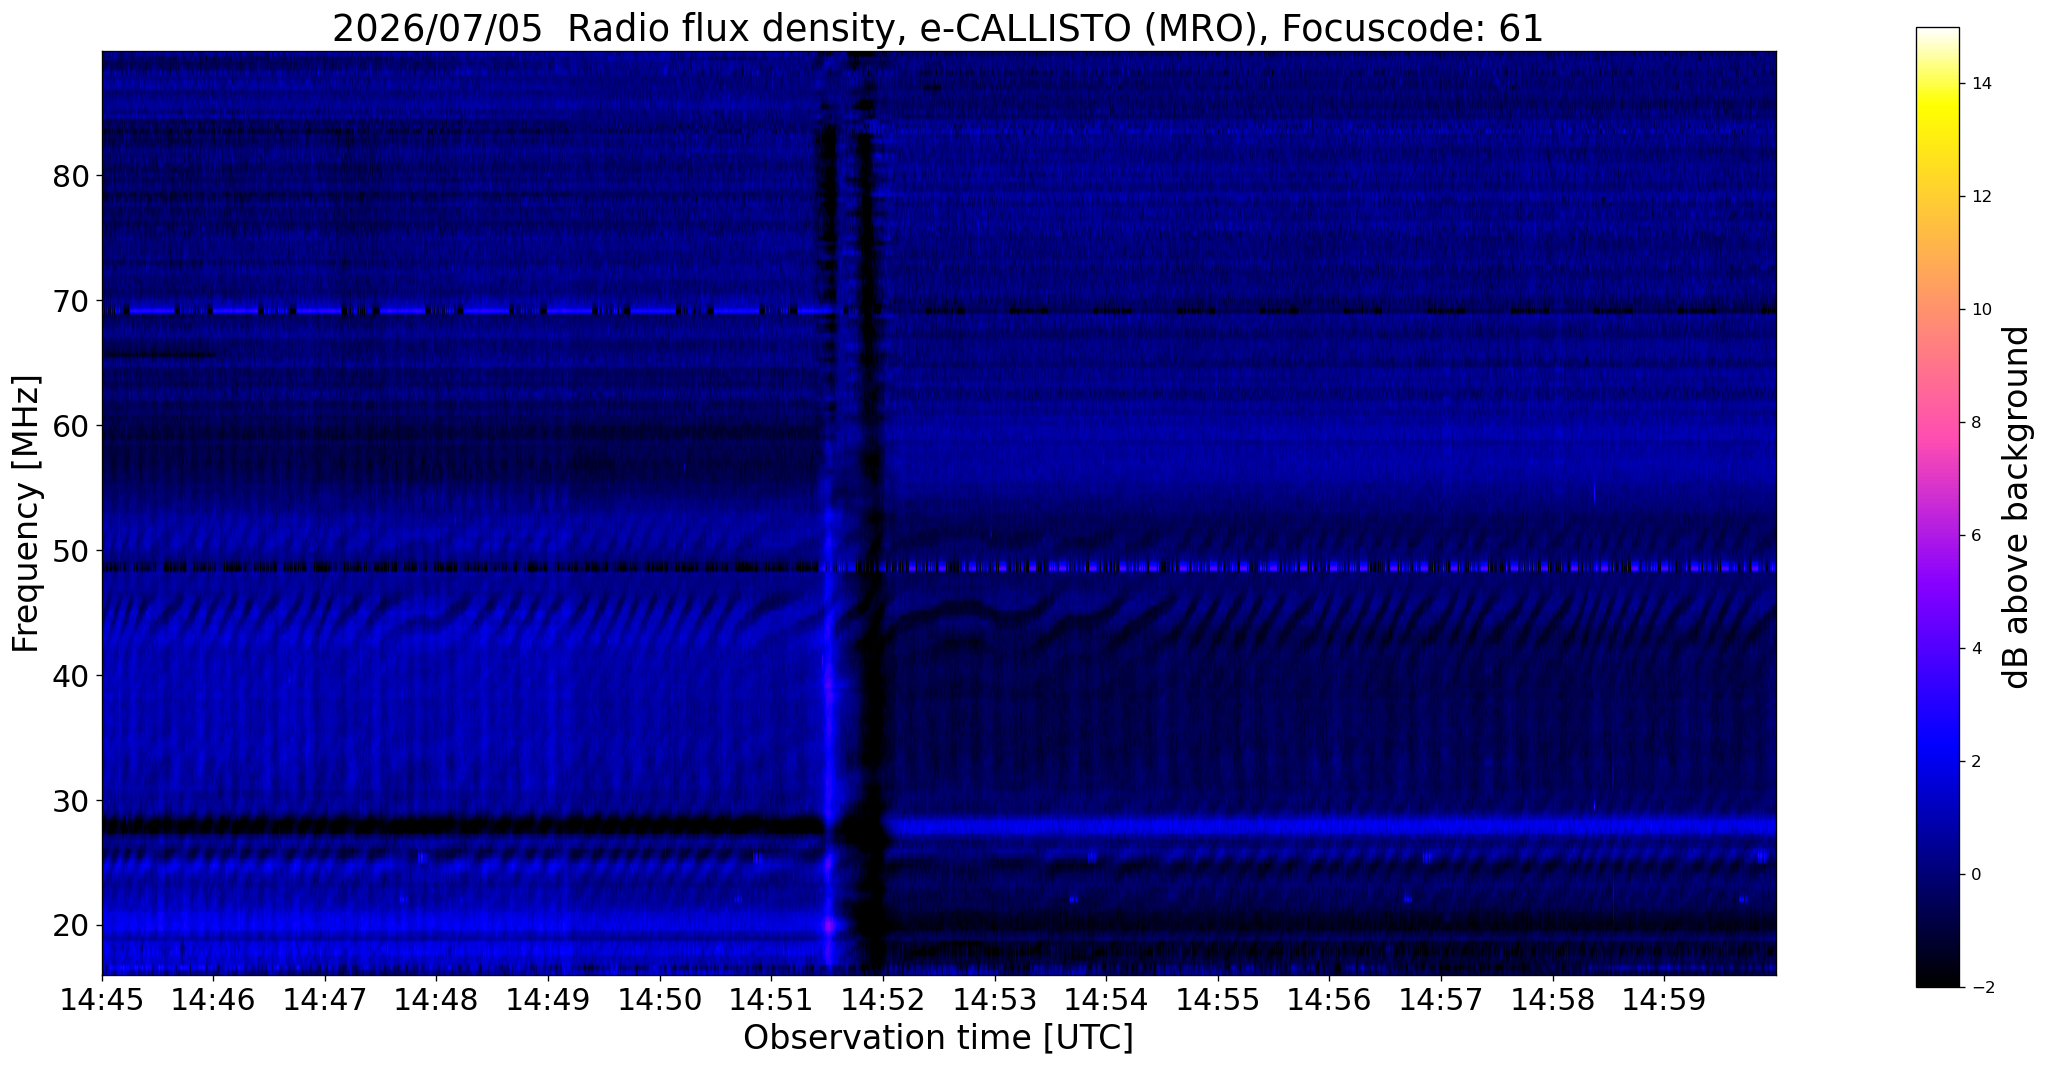Click the 14:55 time axis label
Image resolution: width=2047 pixels, height=1067 pixels.
click(1217, 1000)
